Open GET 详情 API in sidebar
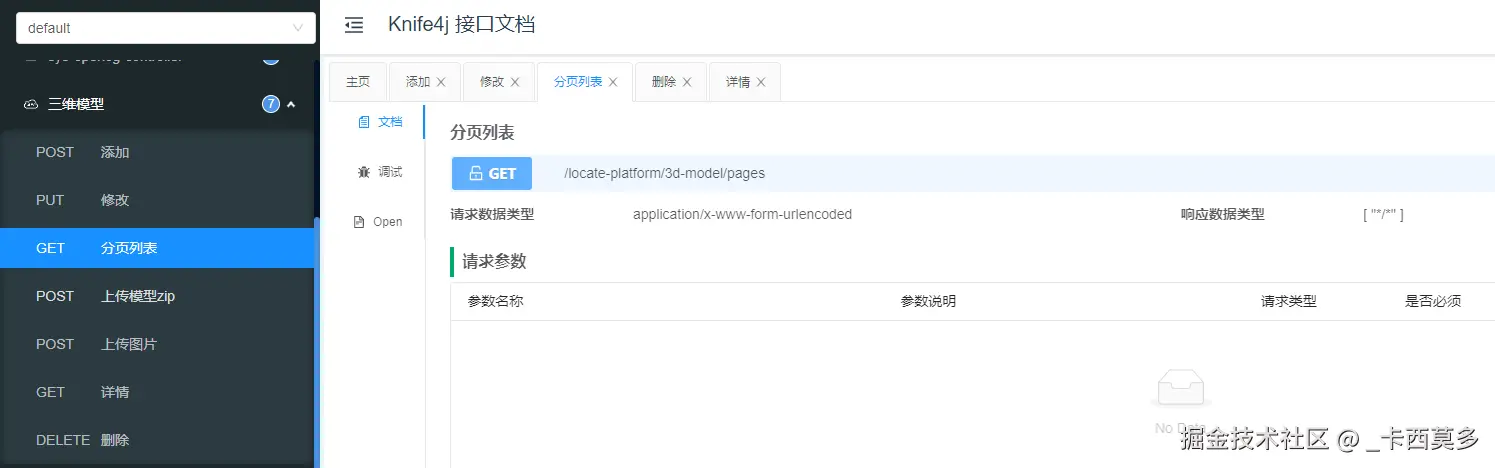 (x=157, y=392)
